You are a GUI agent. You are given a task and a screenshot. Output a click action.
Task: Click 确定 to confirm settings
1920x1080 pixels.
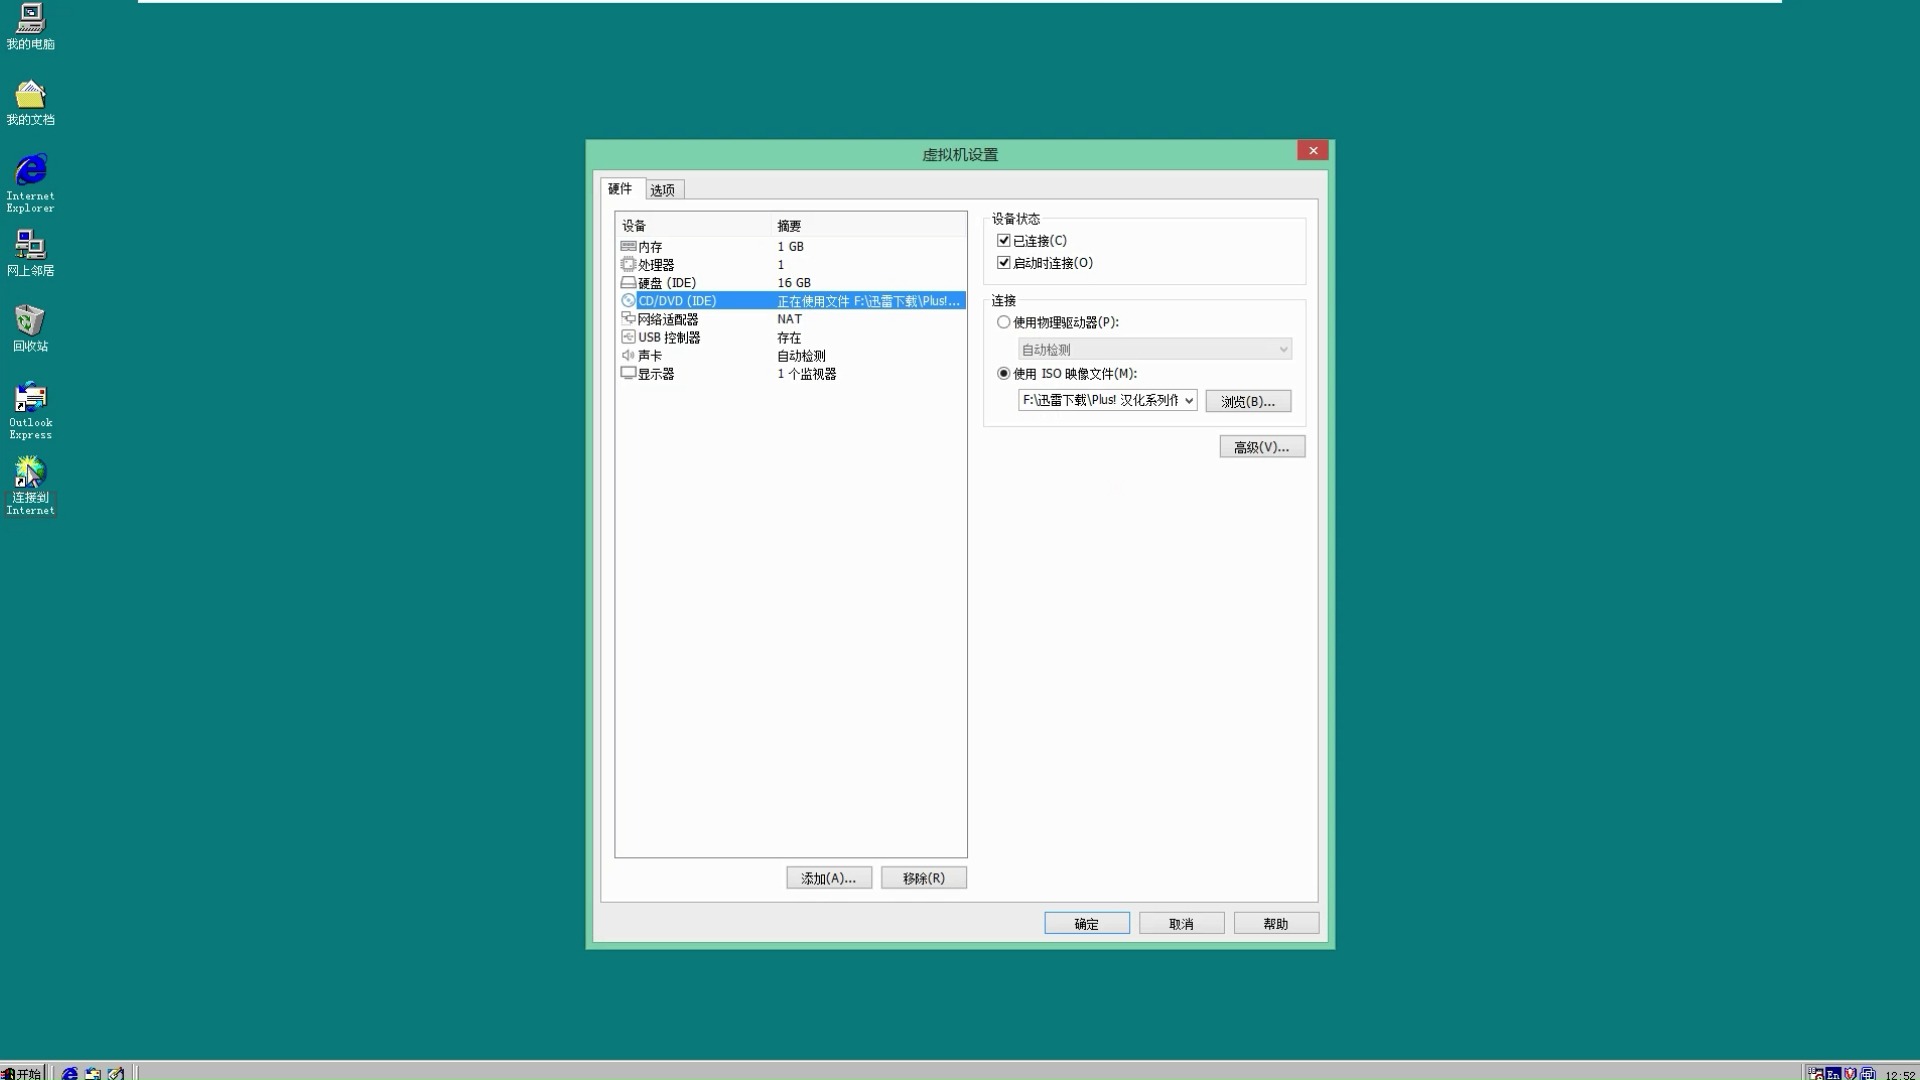(x=1087, y=923)
